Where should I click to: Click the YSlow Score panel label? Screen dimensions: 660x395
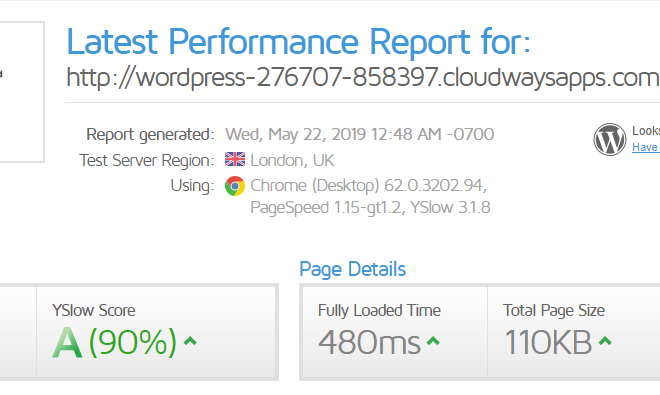click(x=94, y=310)
